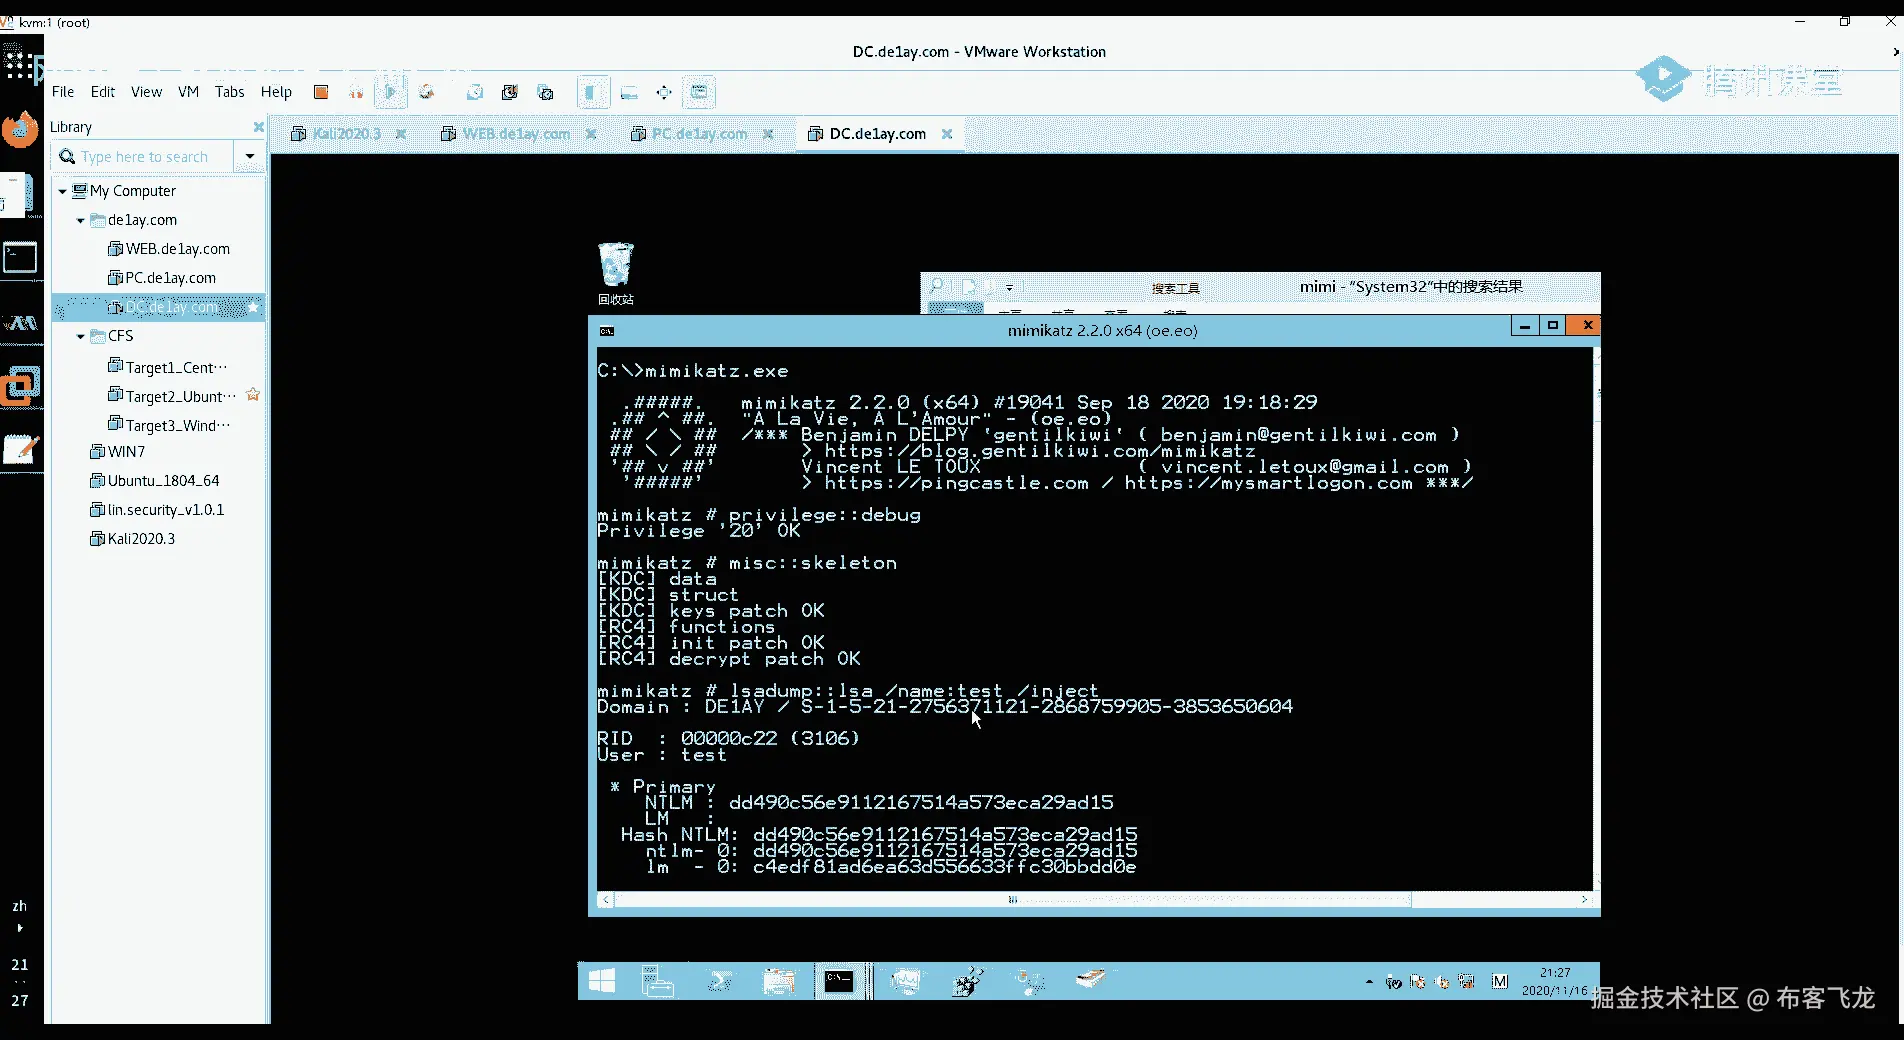1904x1040 pixels.
Task: Show hidden tray icons in guest taskbar
Action: click(1369, 983)
